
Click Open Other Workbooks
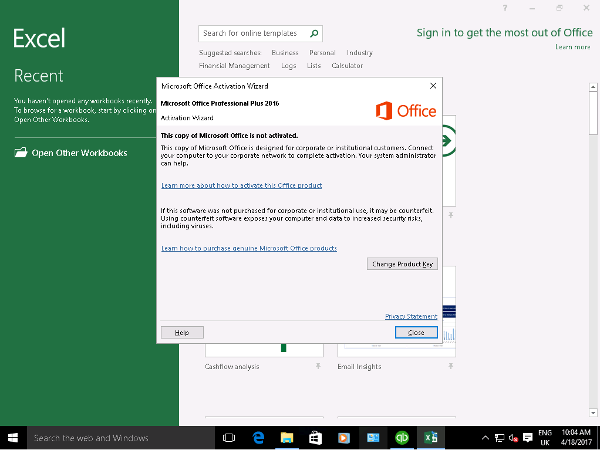[79, 153]
